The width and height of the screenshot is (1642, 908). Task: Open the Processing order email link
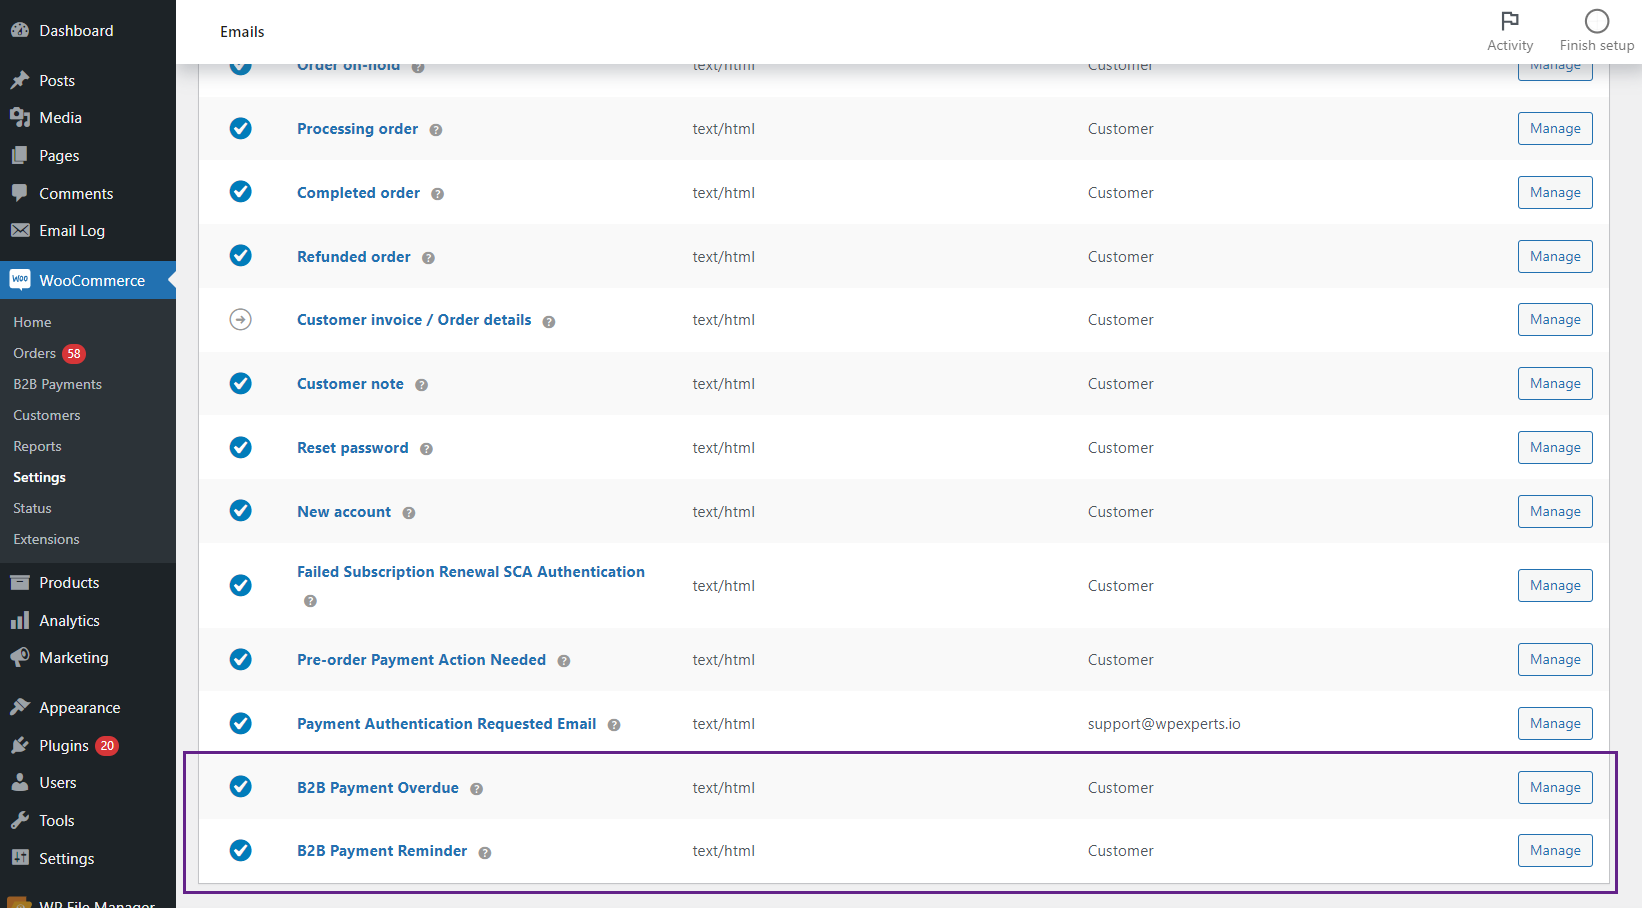coord(357,129)
